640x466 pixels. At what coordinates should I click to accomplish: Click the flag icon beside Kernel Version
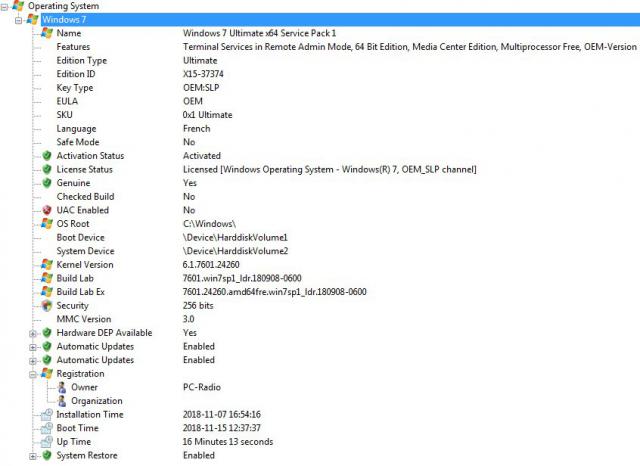click(47, 264)
